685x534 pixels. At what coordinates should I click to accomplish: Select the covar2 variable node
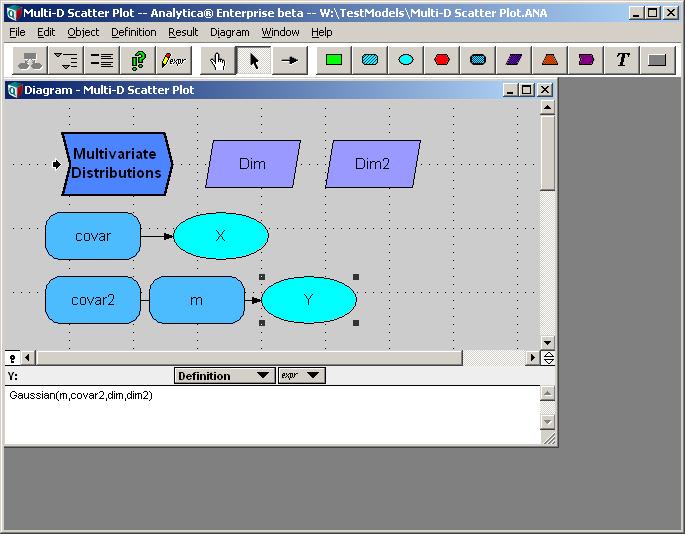pos(93,300)
